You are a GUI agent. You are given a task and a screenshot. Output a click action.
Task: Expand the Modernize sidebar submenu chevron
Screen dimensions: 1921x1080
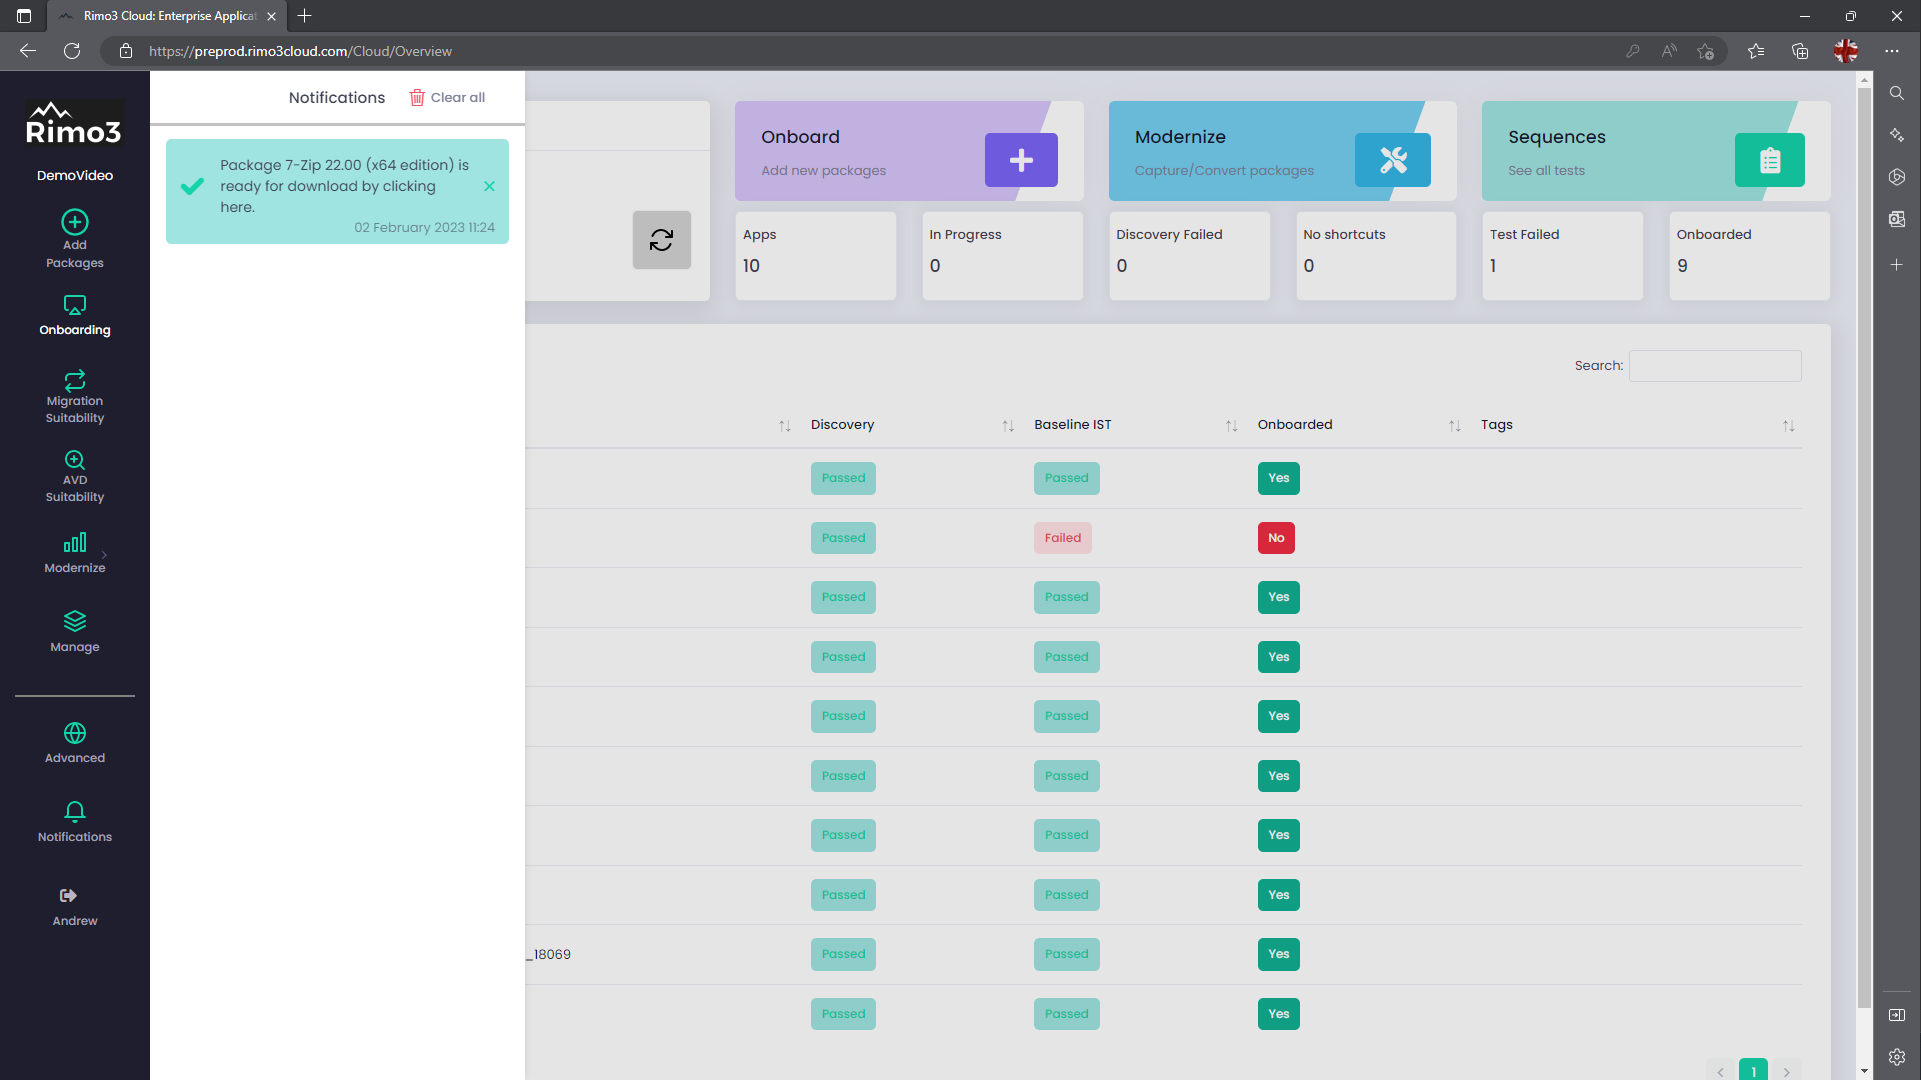click(x=104, y=554)
